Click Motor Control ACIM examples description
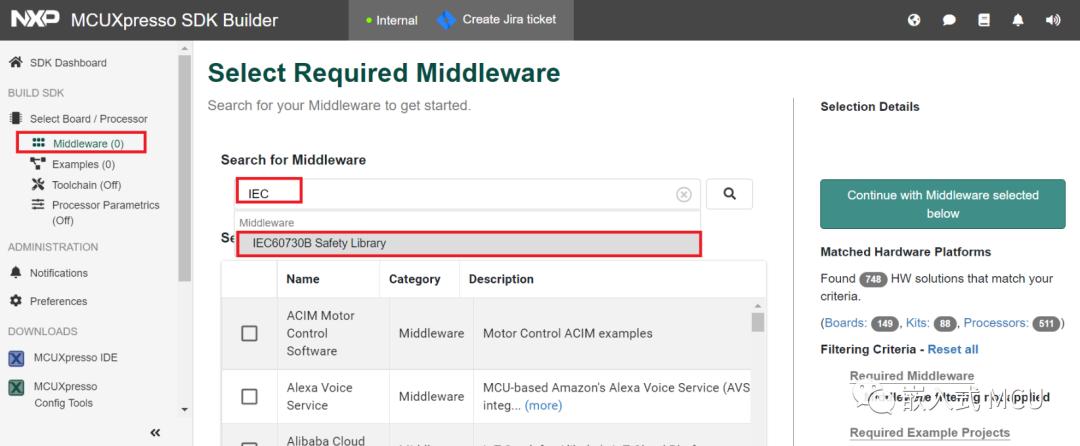 [x=568, y=333]
